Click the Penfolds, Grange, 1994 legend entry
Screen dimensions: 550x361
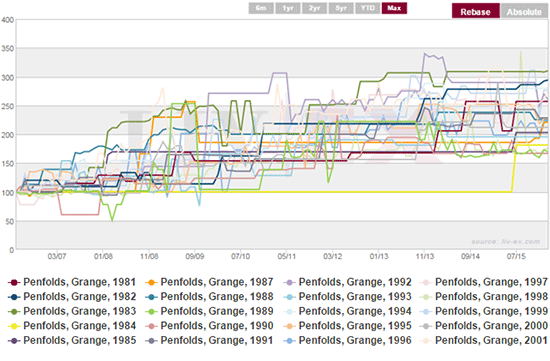[x=347, y=311]
